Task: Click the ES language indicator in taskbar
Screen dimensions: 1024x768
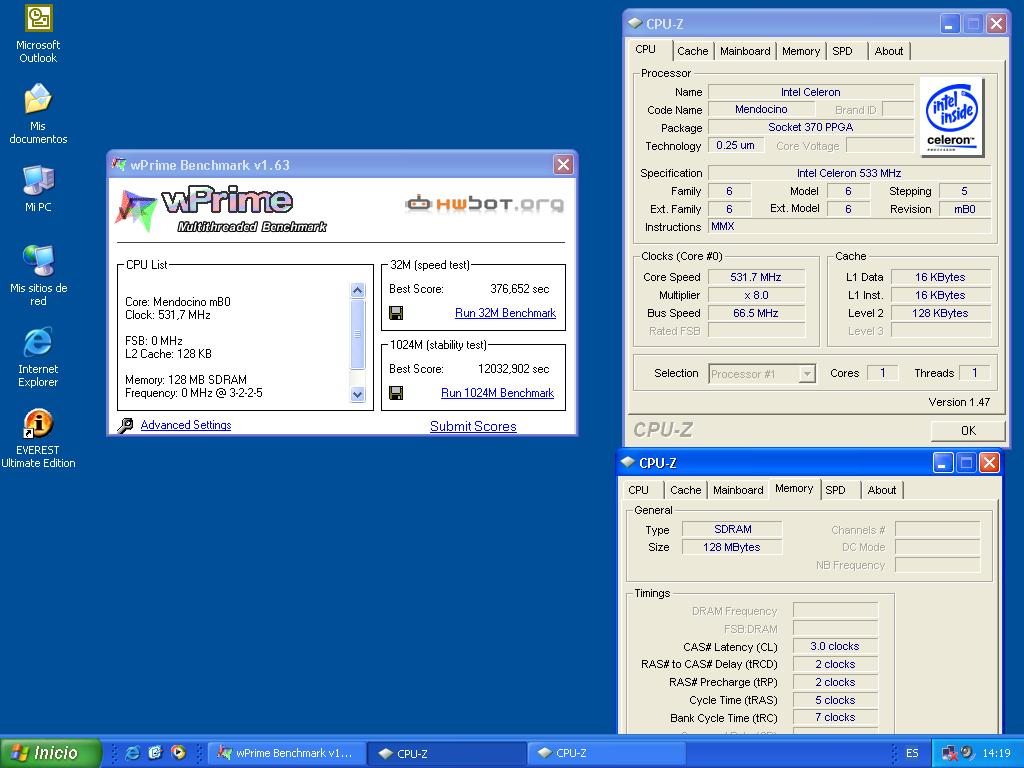Action: tap(912, 753)
